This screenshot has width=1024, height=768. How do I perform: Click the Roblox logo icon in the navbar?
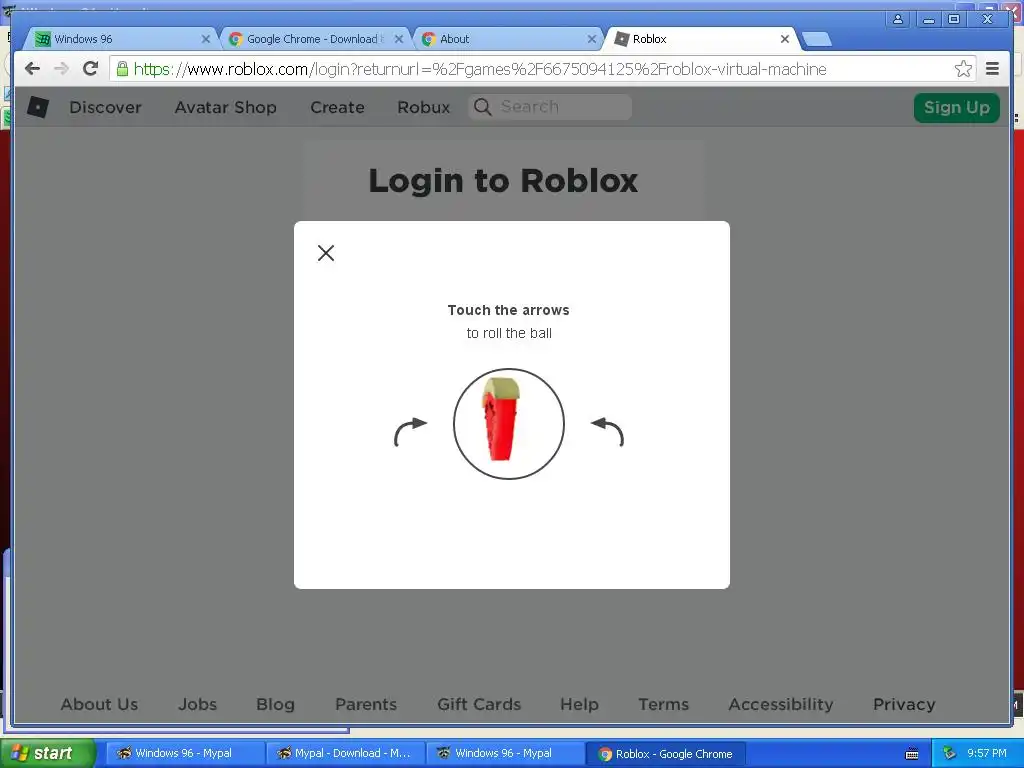(38, 107)
